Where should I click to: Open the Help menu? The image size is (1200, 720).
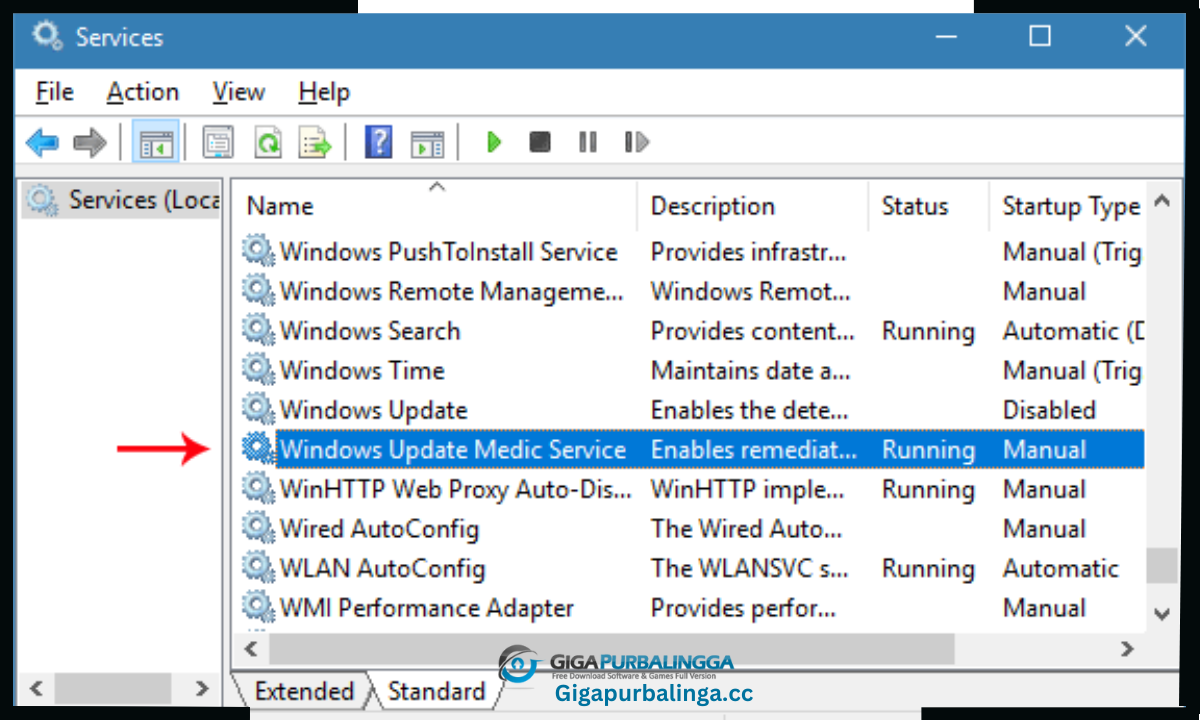324,92
